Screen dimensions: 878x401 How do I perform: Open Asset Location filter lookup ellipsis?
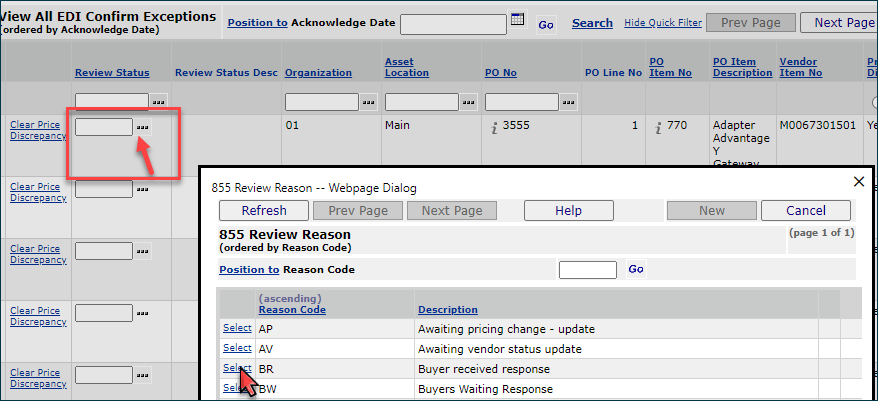pos(468,101)
